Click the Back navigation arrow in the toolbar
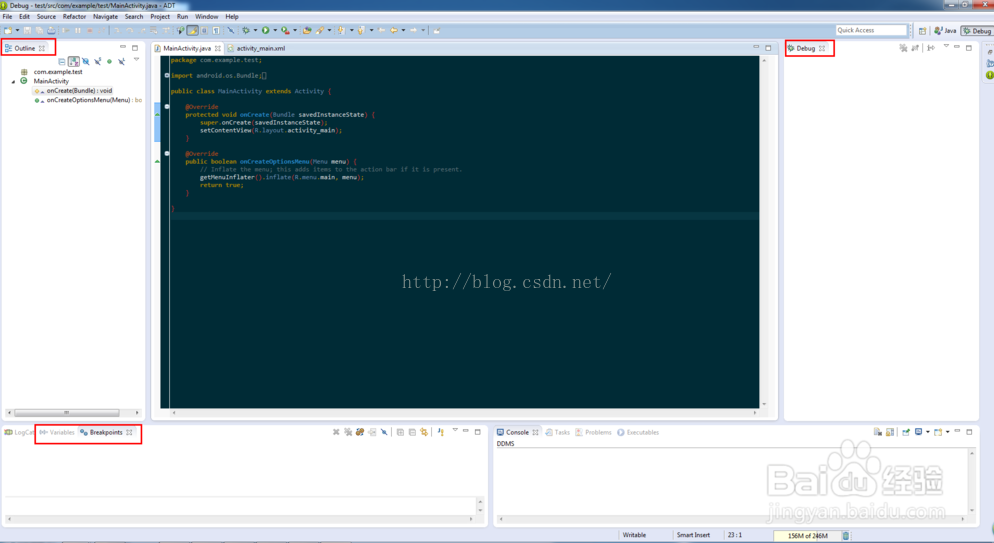Screen dimensions: 994x543 pos(393,30)
